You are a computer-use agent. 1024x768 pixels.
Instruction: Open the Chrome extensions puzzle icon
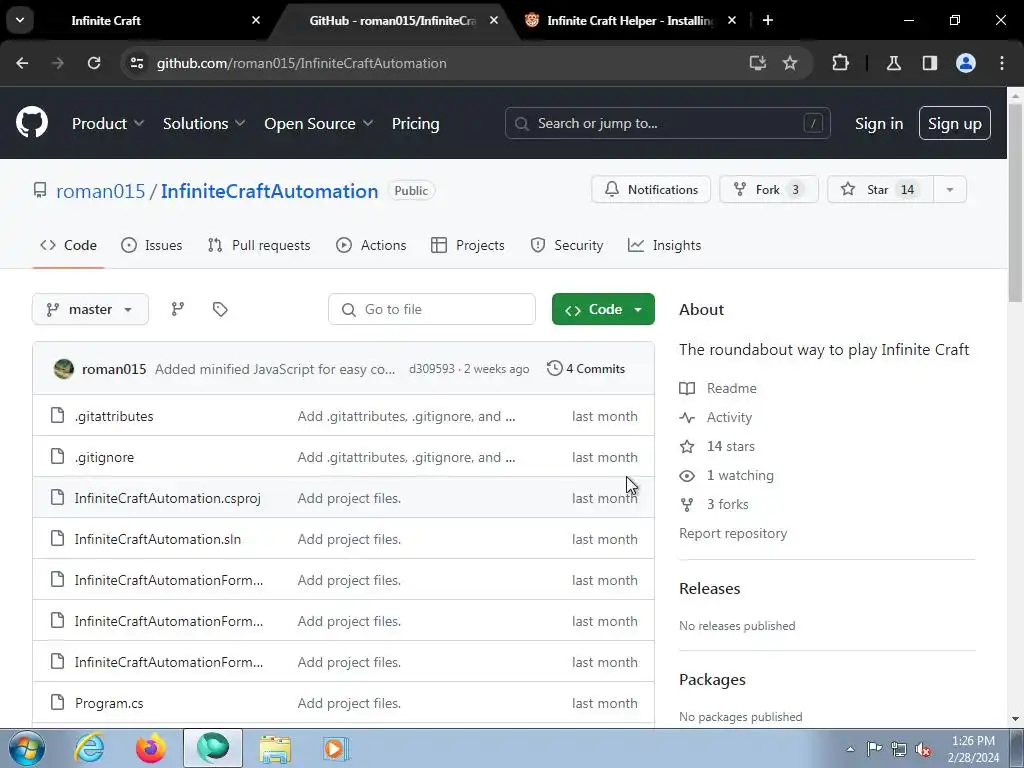840,63
